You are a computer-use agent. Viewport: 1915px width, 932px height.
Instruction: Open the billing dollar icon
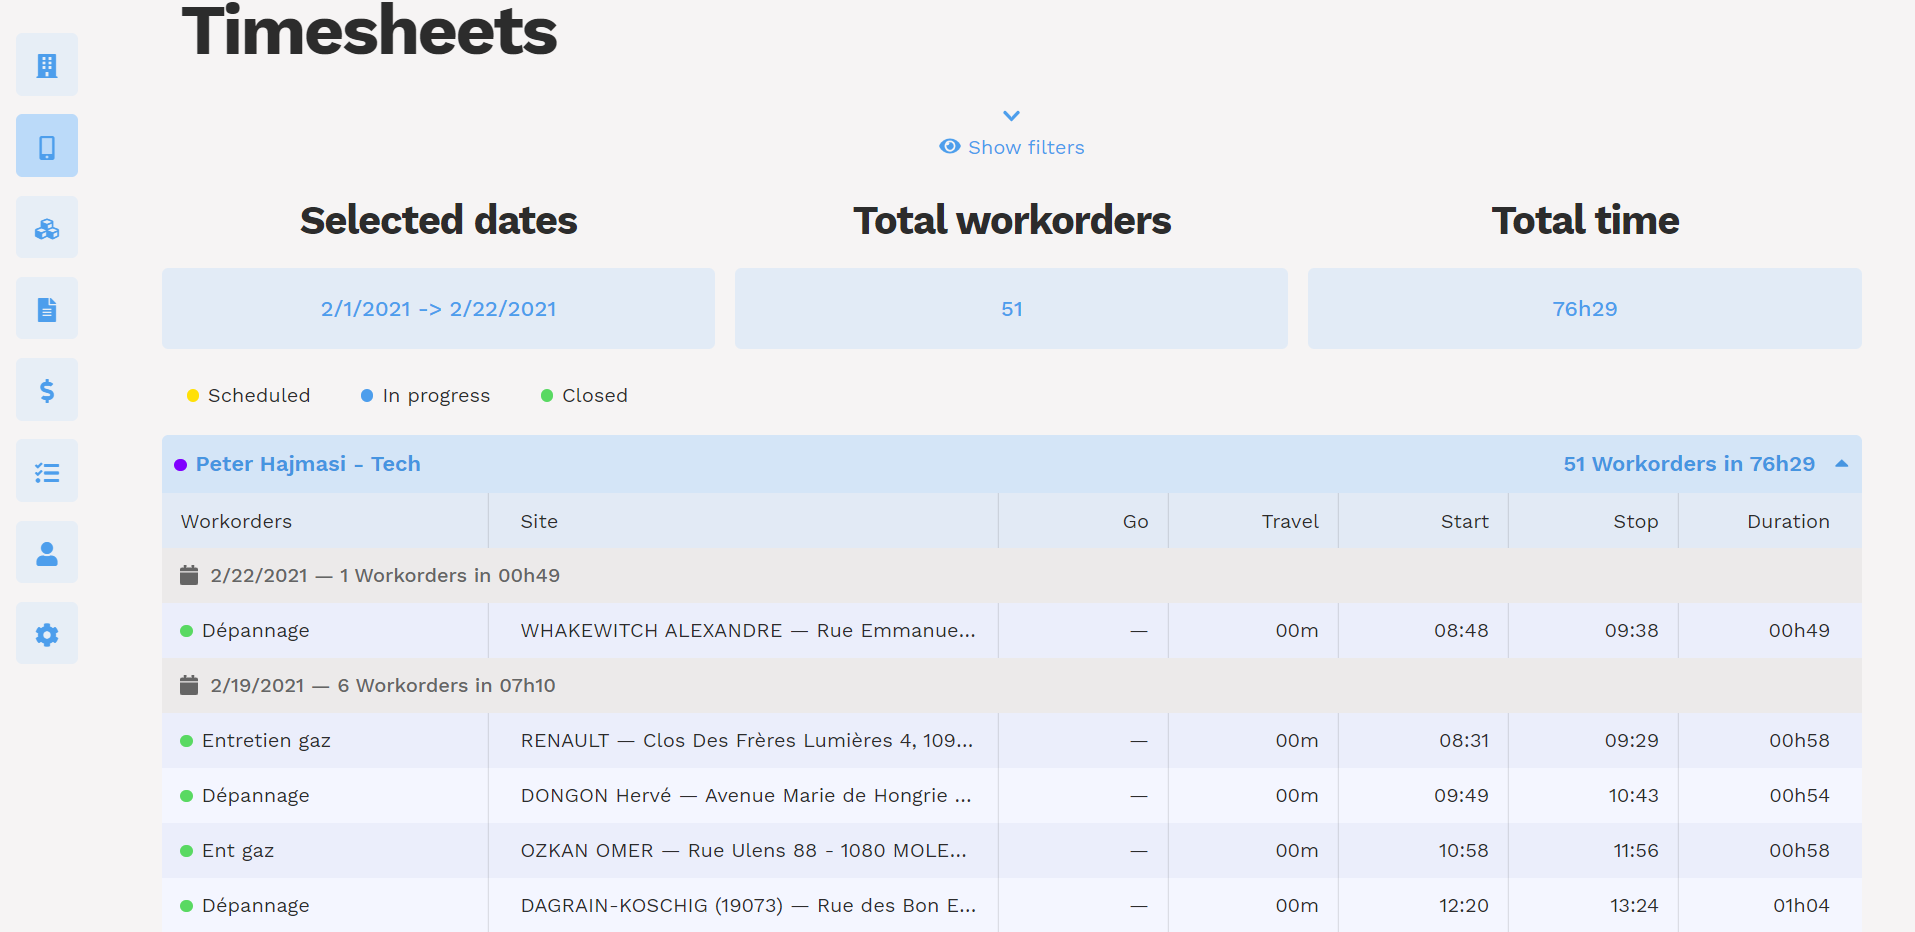(x=46, y=389)
